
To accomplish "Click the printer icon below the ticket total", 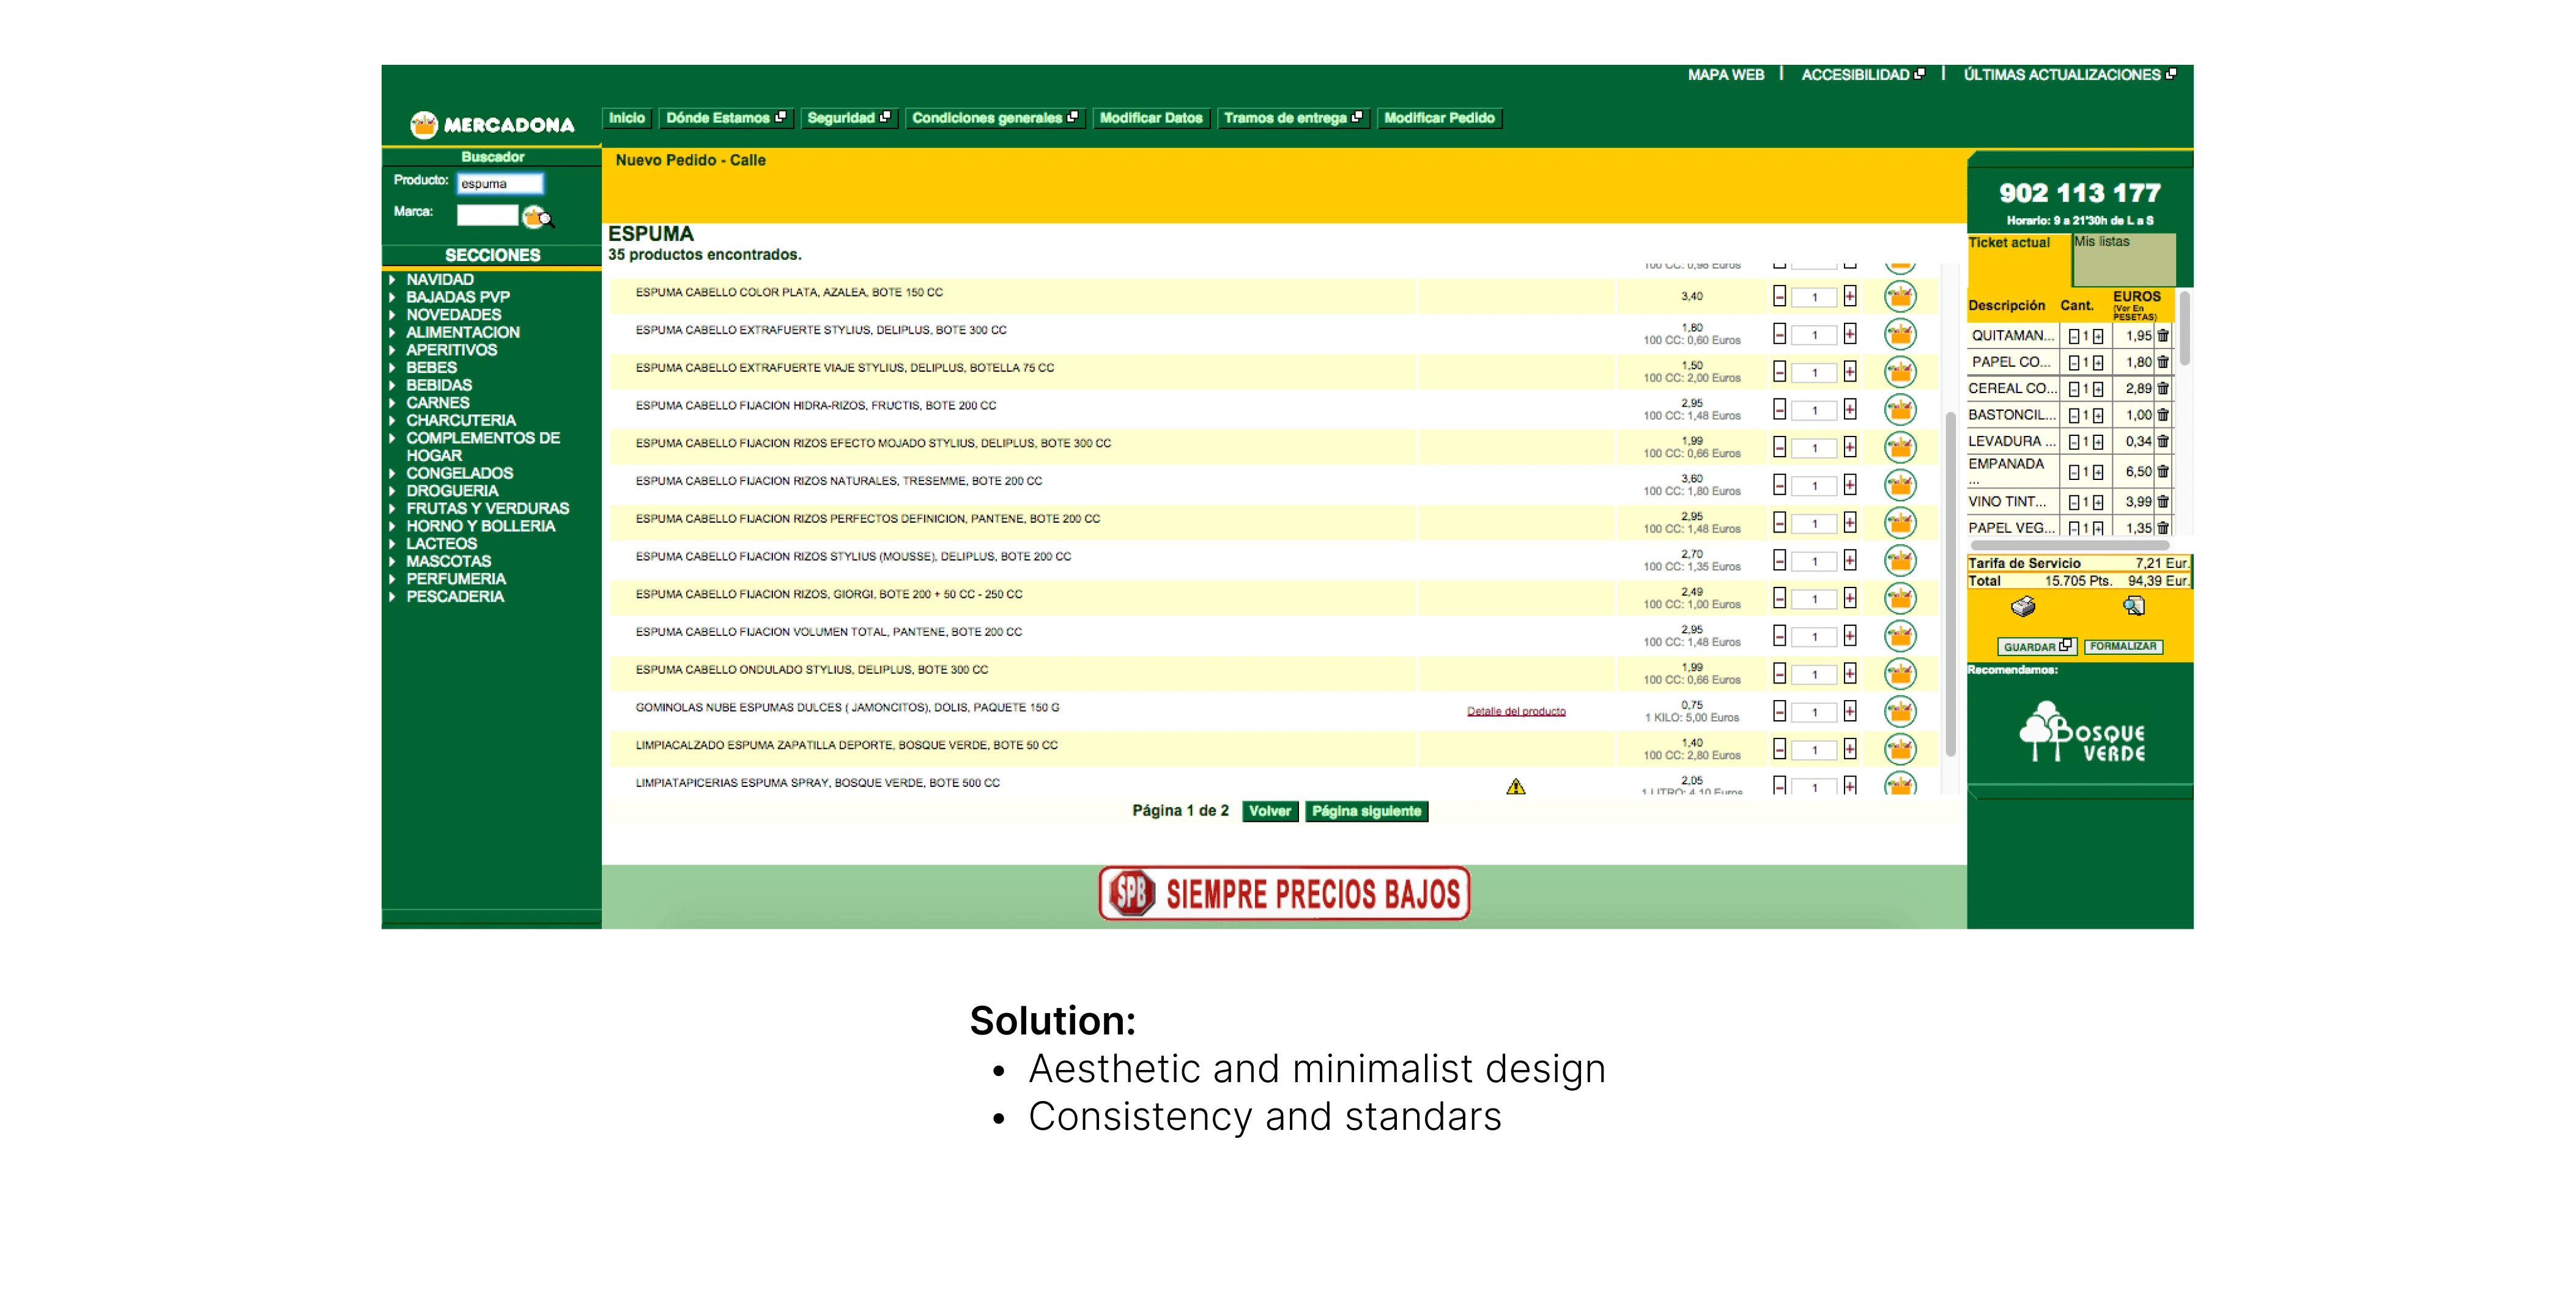I will tap(2022, 606).
